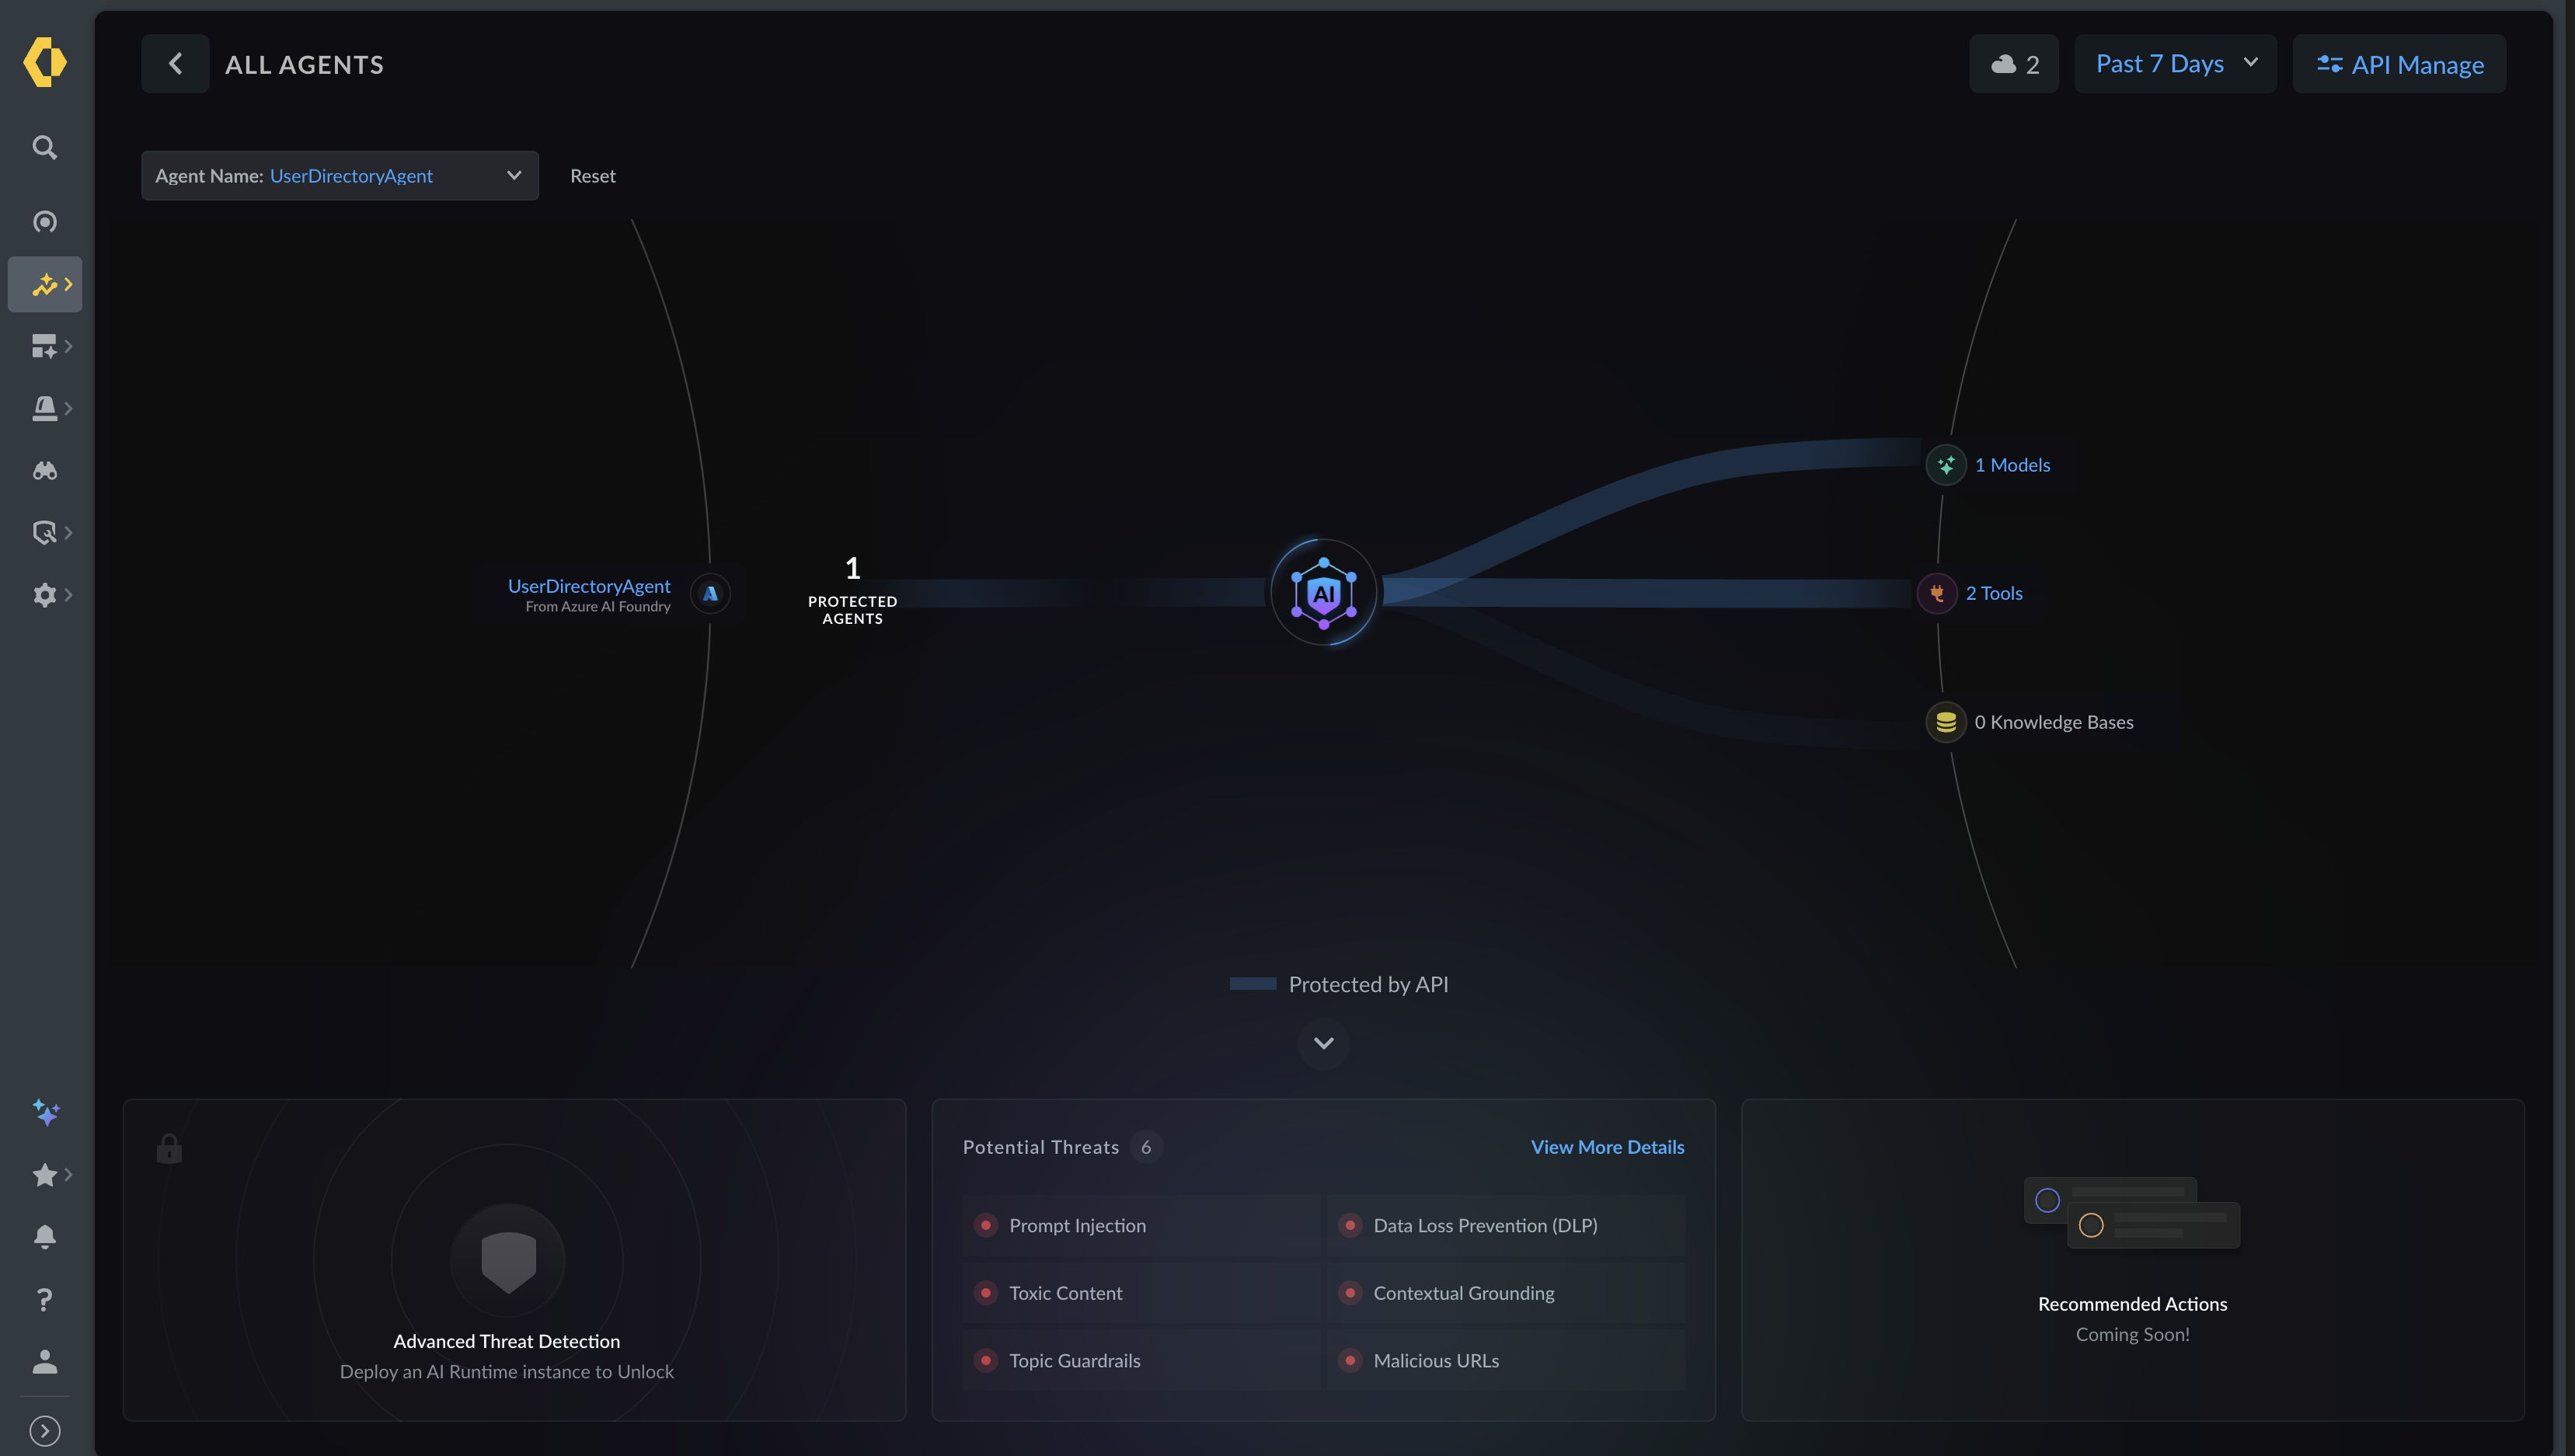Click the user profile icon
This screenshot has width=2575, height=1456.
[44, 1361]
